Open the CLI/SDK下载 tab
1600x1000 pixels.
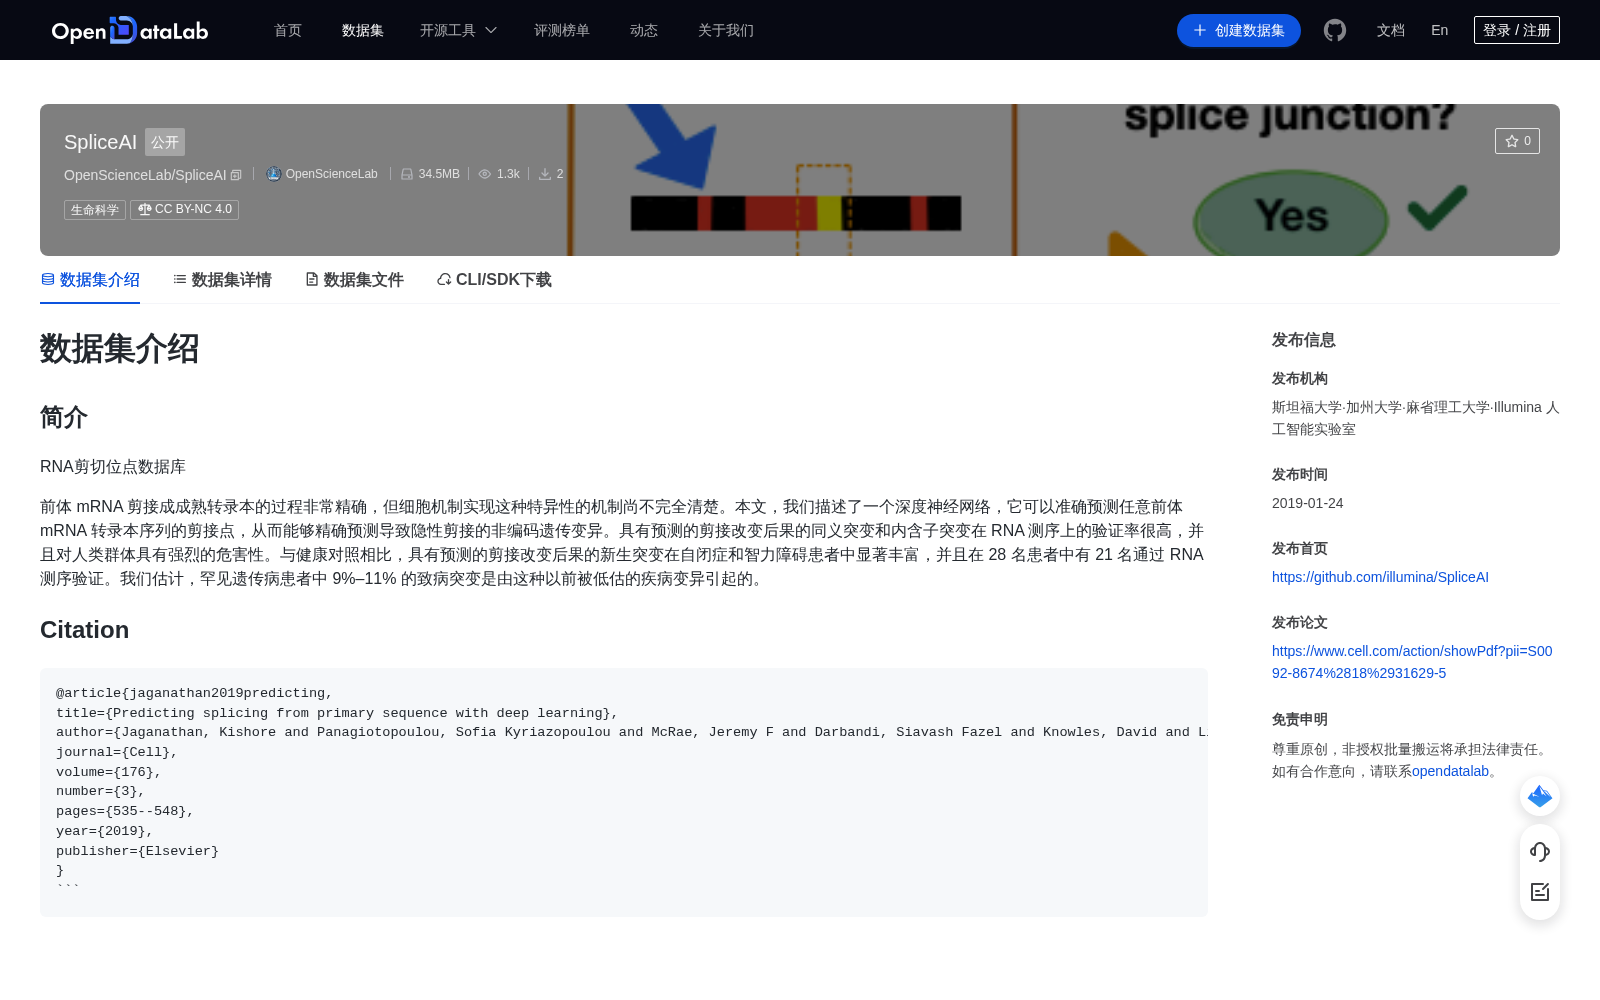(x=494, y=280)
